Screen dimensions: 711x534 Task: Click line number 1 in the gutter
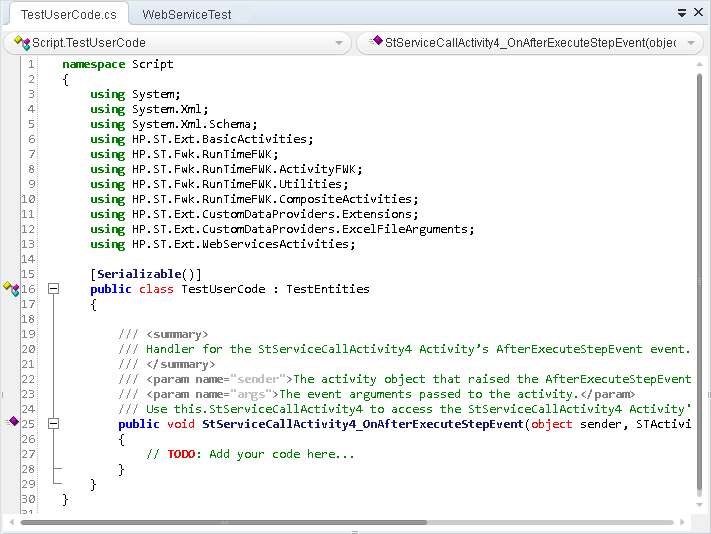point(31,64)
